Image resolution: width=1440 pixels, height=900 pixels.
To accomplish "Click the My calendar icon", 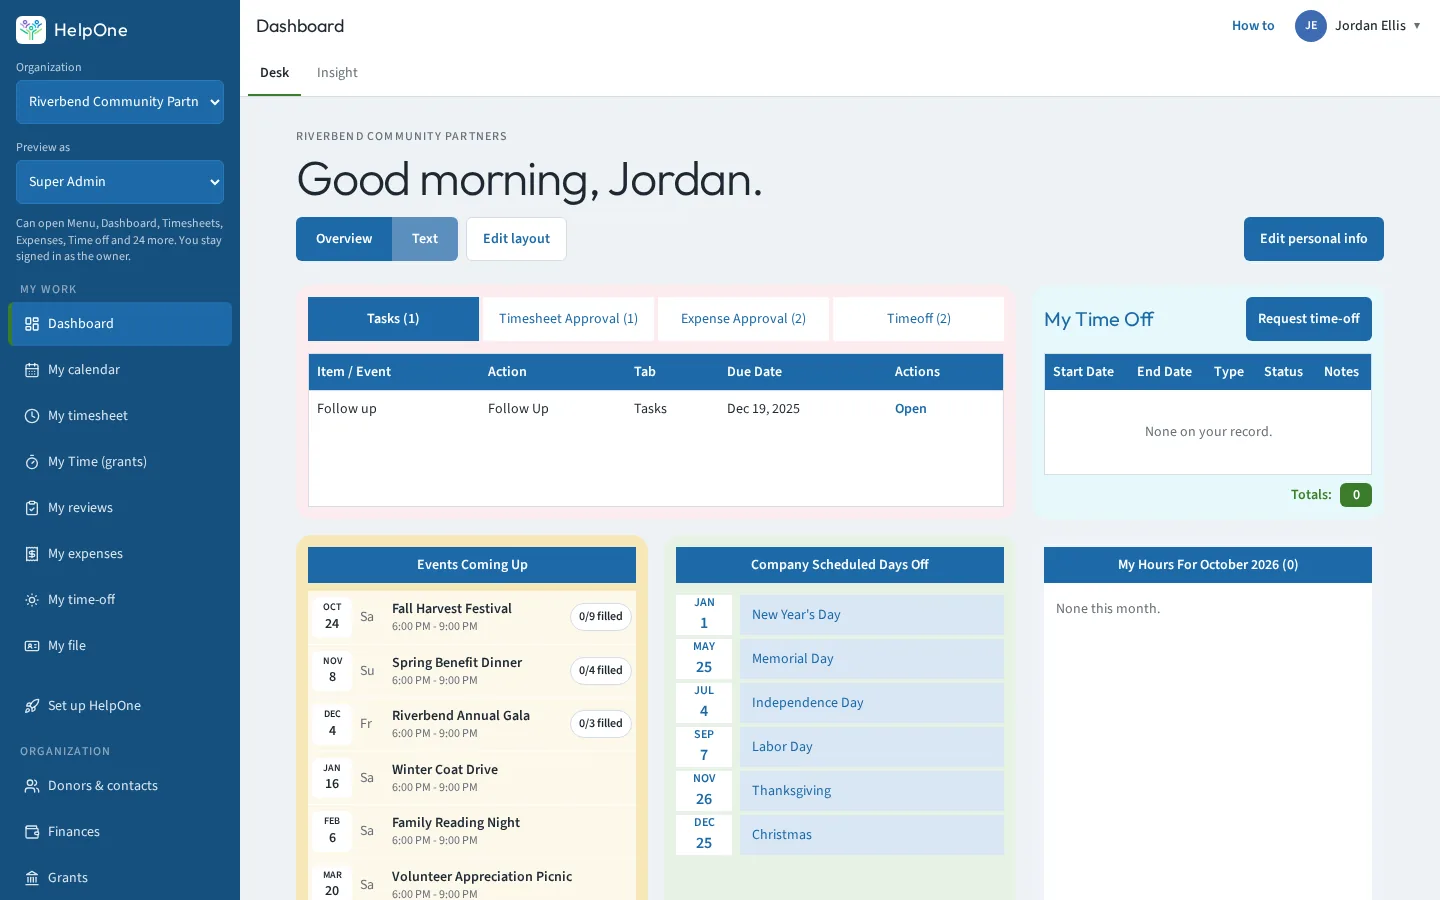I will [32, 370].
